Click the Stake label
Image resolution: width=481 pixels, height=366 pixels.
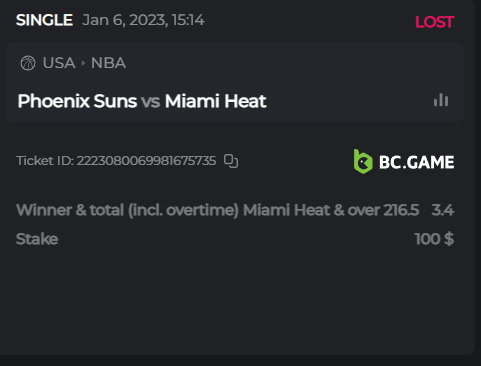tap(37, 239)
